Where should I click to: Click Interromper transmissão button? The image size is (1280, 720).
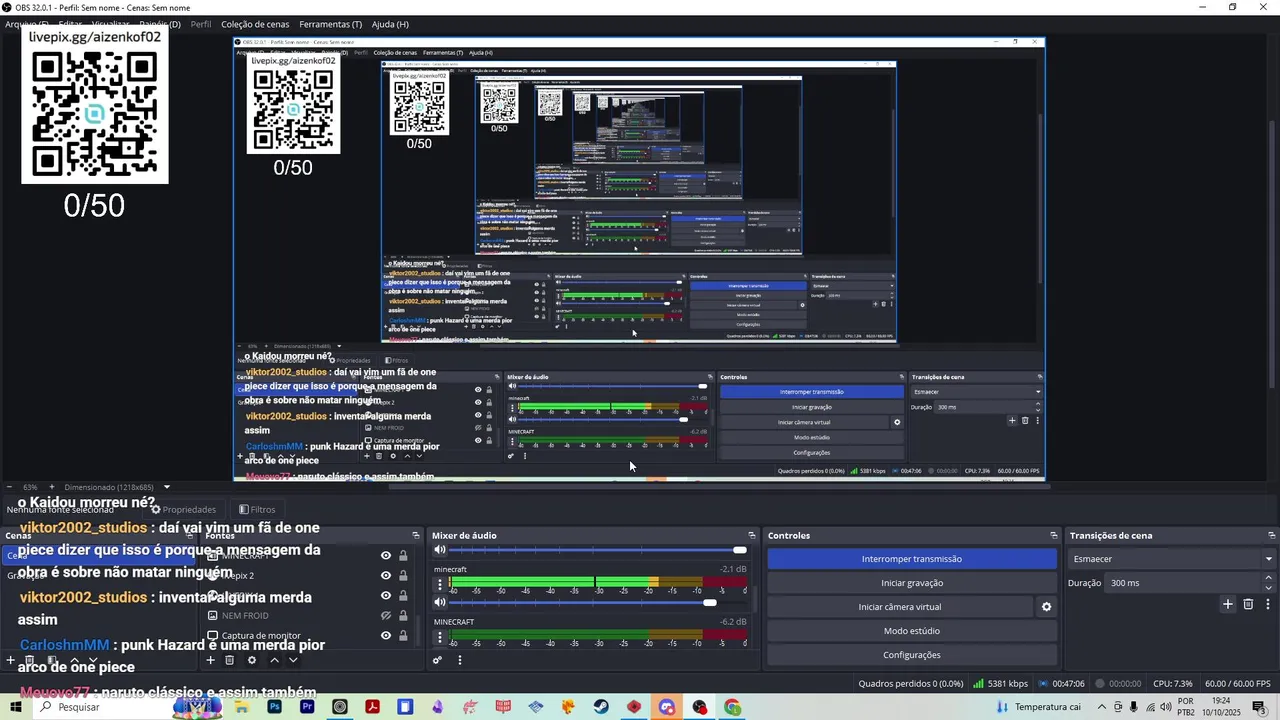click(912, 559)
